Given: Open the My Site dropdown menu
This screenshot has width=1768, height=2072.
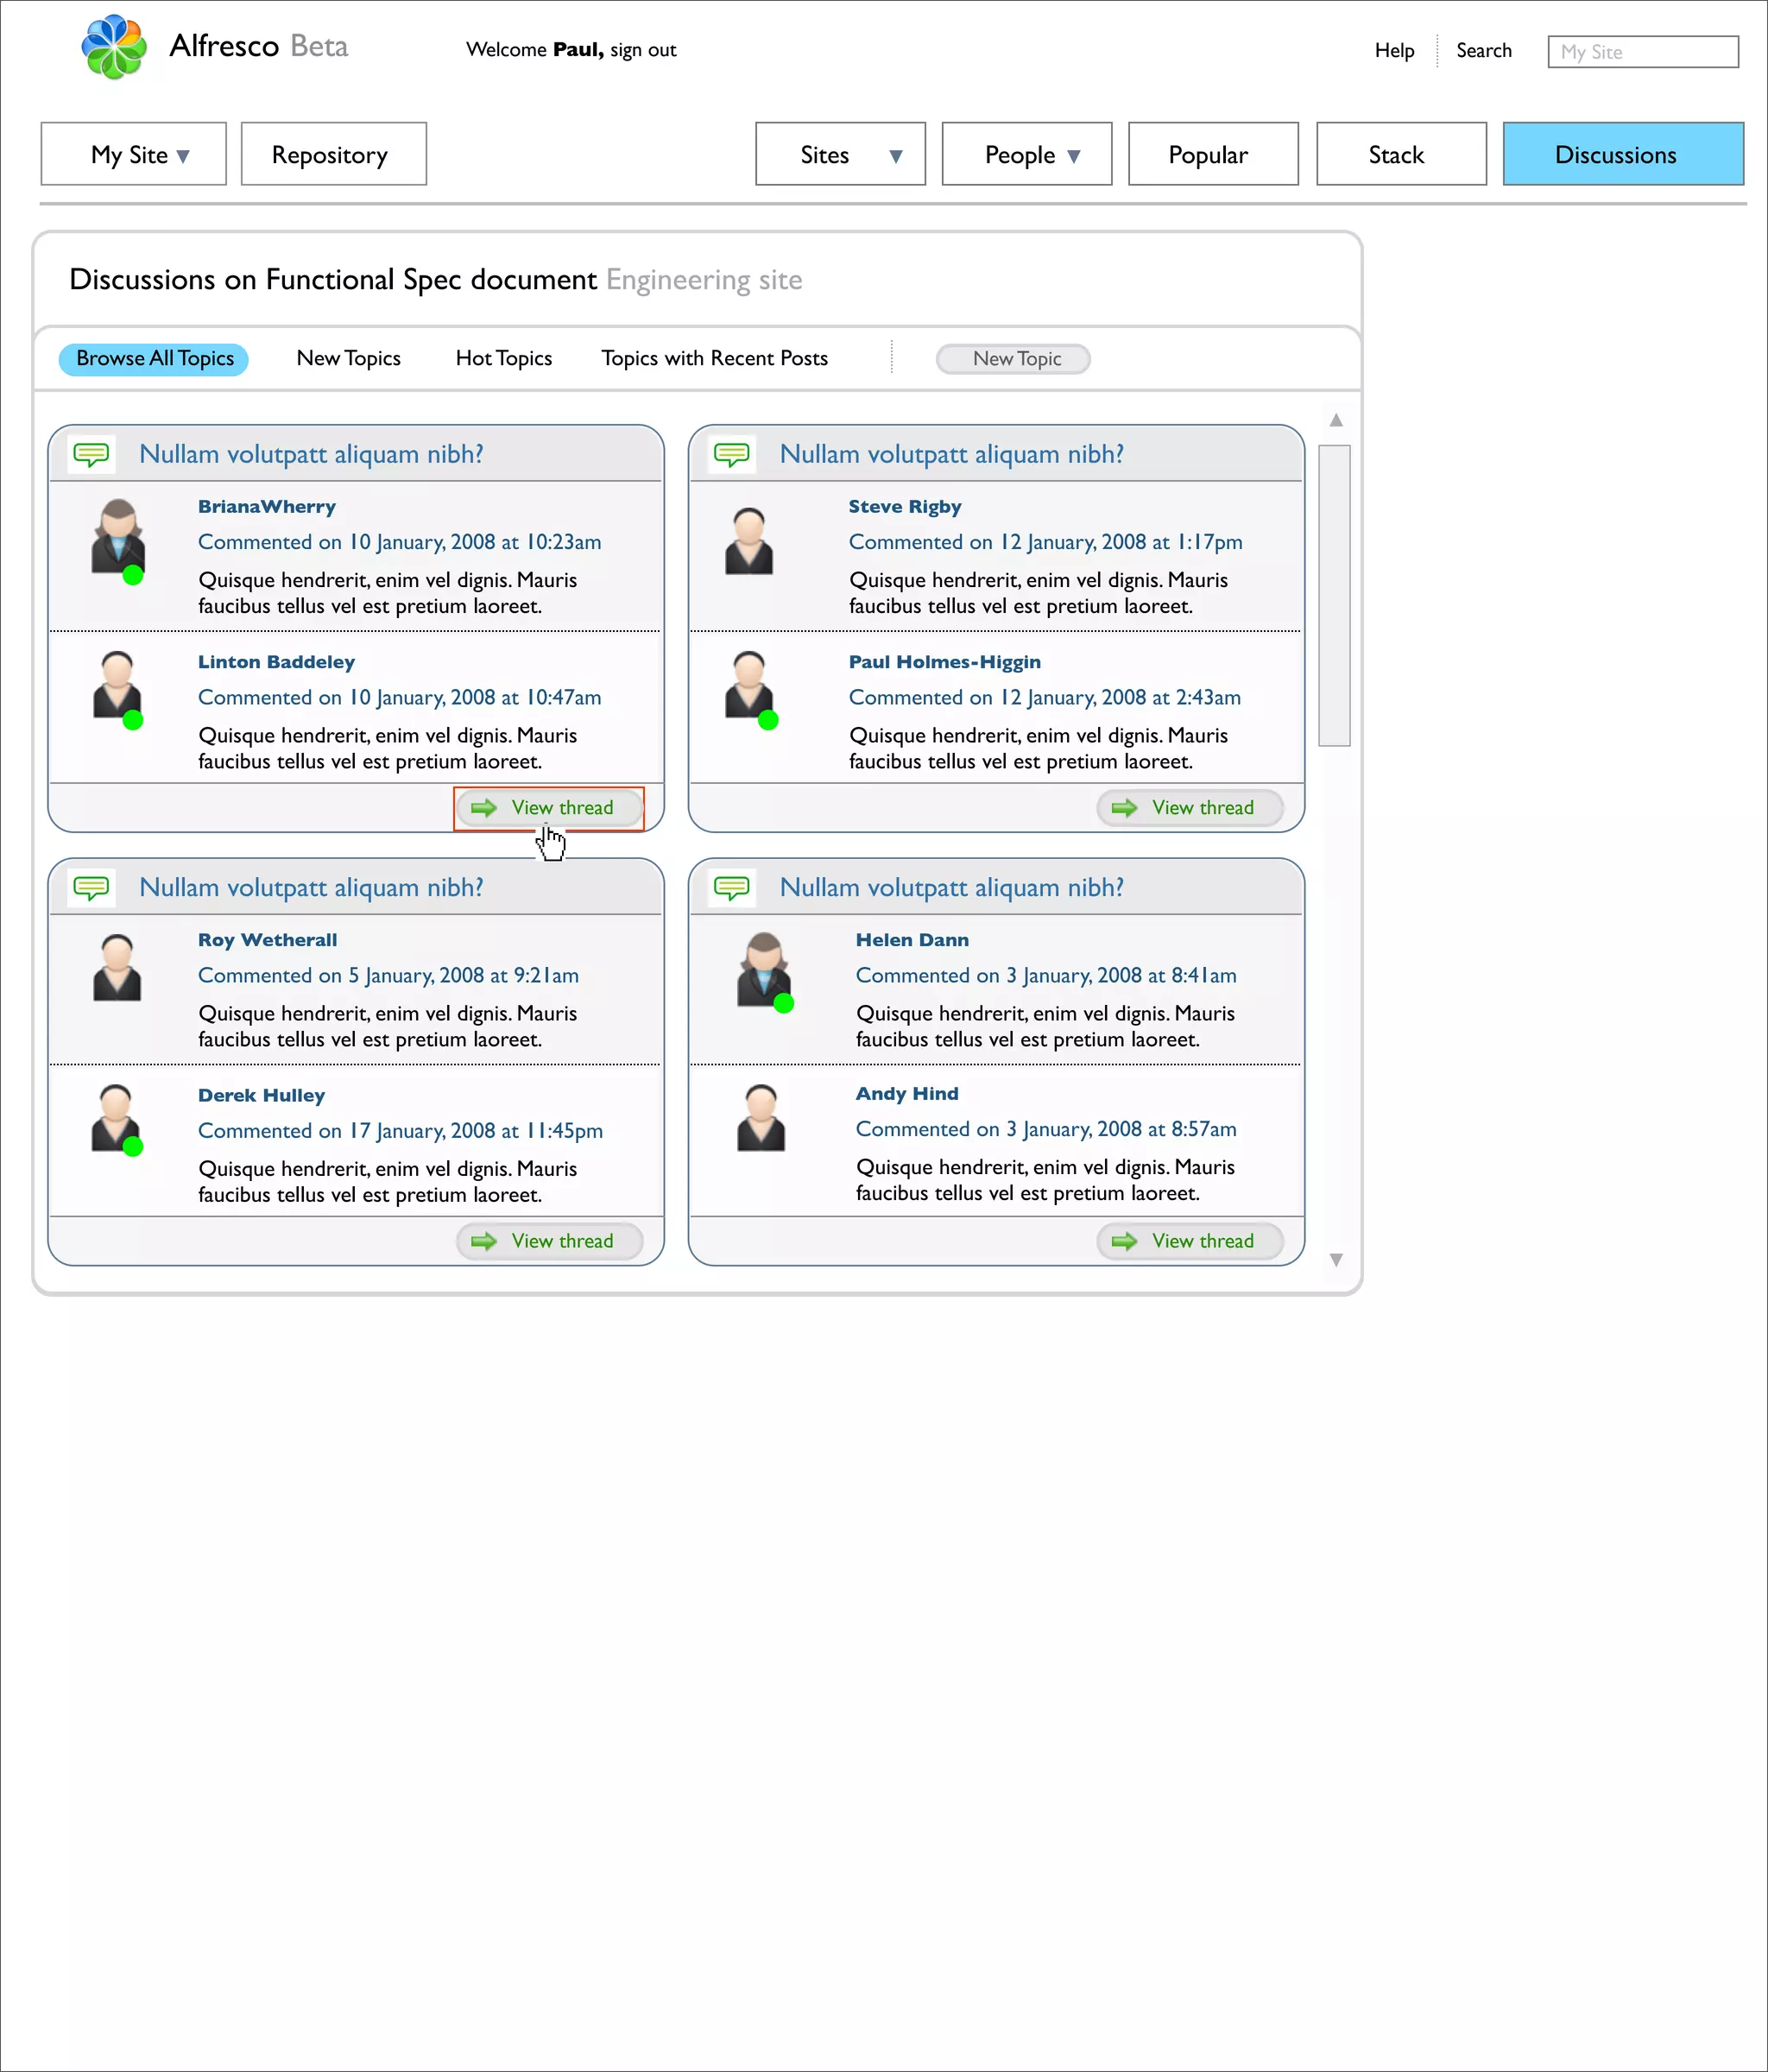Looking at the screenshot, I should click(x=134, y=154).
